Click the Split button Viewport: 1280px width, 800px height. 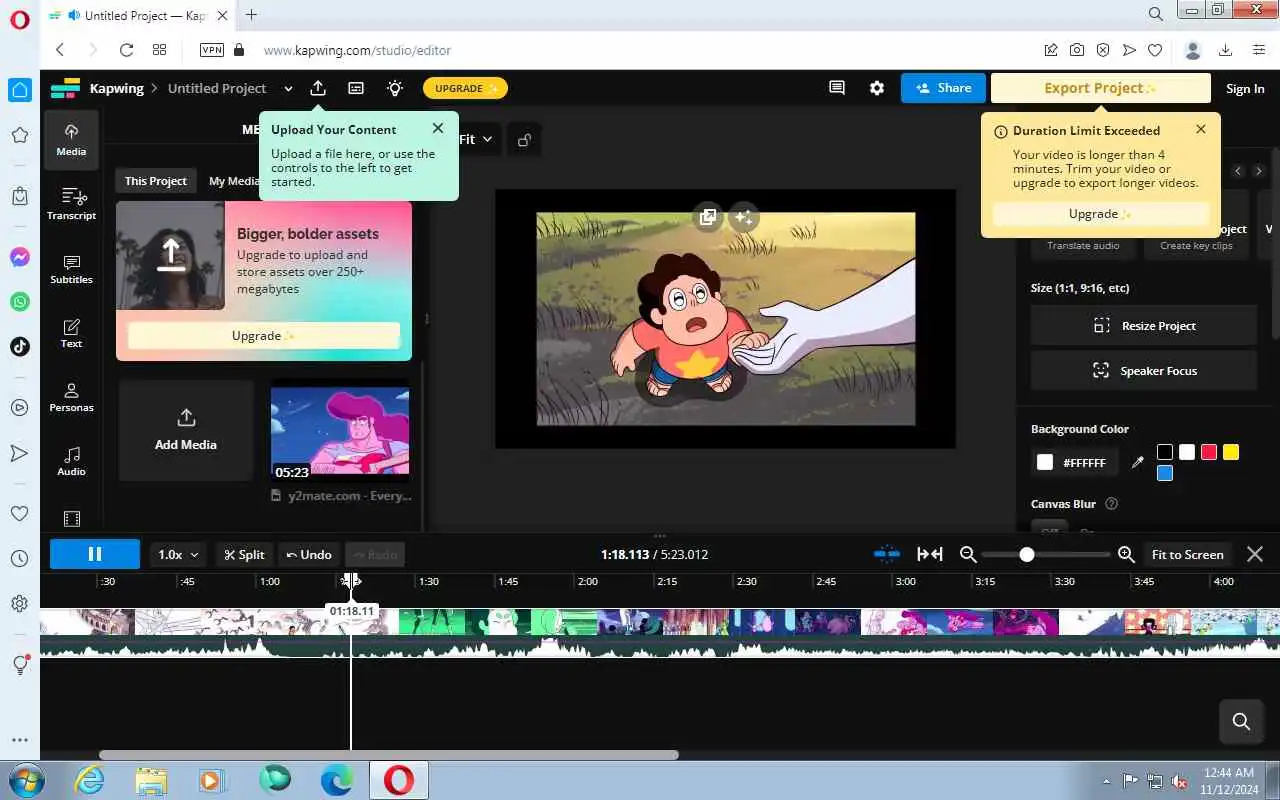(x=244, y=554)
